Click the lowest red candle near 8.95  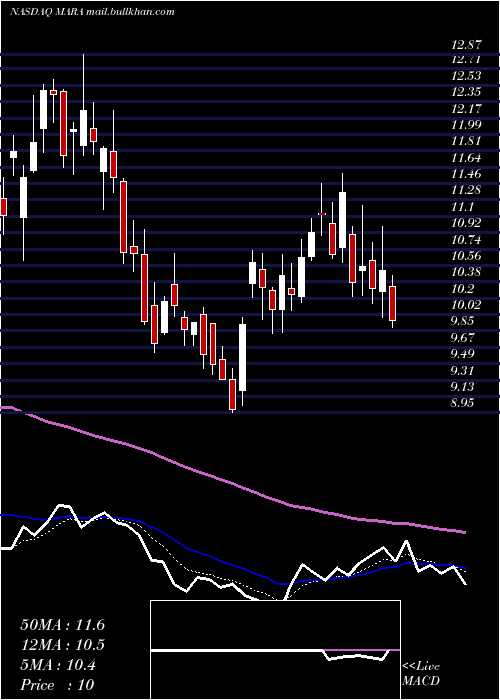coord(232,394)
